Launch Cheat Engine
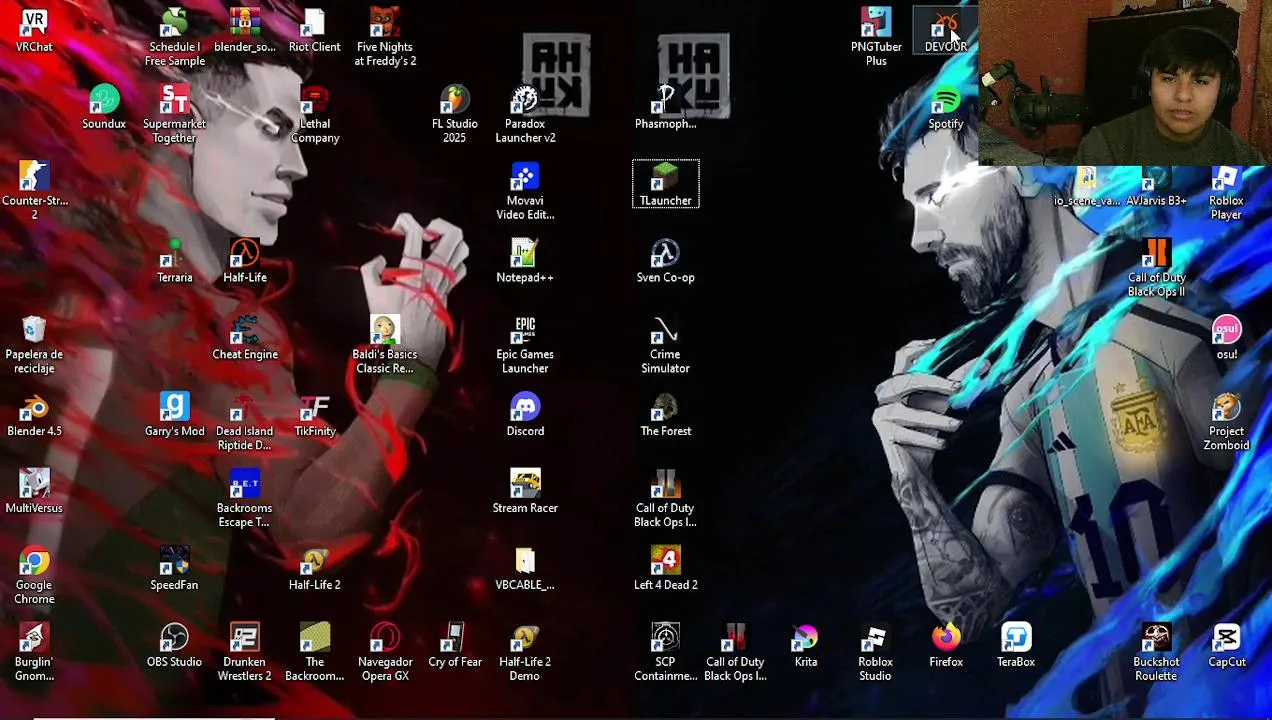This screenshot has width=1272, height=720. (x=245, y=339)
